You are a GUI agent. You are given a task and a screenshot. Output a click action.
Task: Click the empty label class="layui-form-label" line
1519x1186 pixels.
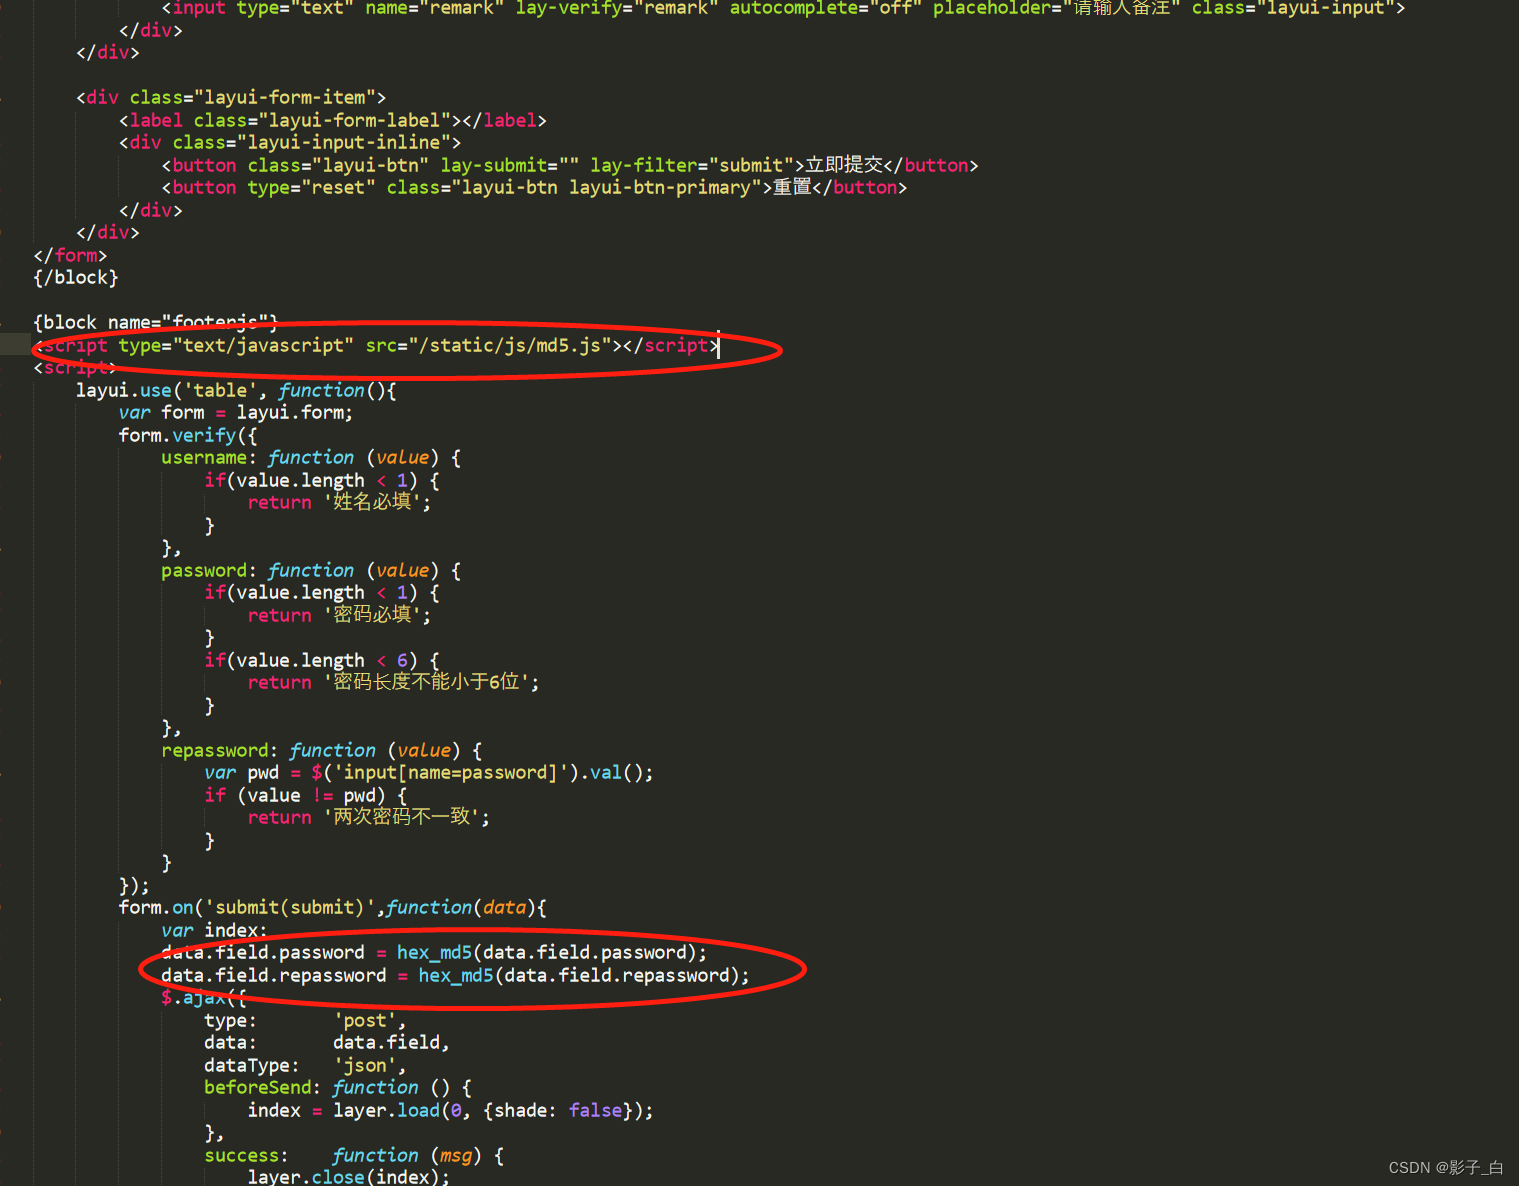pos(333,120)
